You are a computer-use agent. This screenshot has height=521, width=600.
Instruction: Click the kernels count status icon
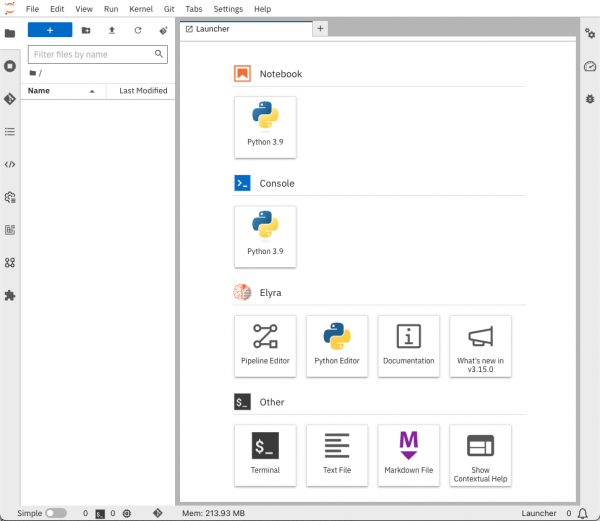click(x=127, y=513)
